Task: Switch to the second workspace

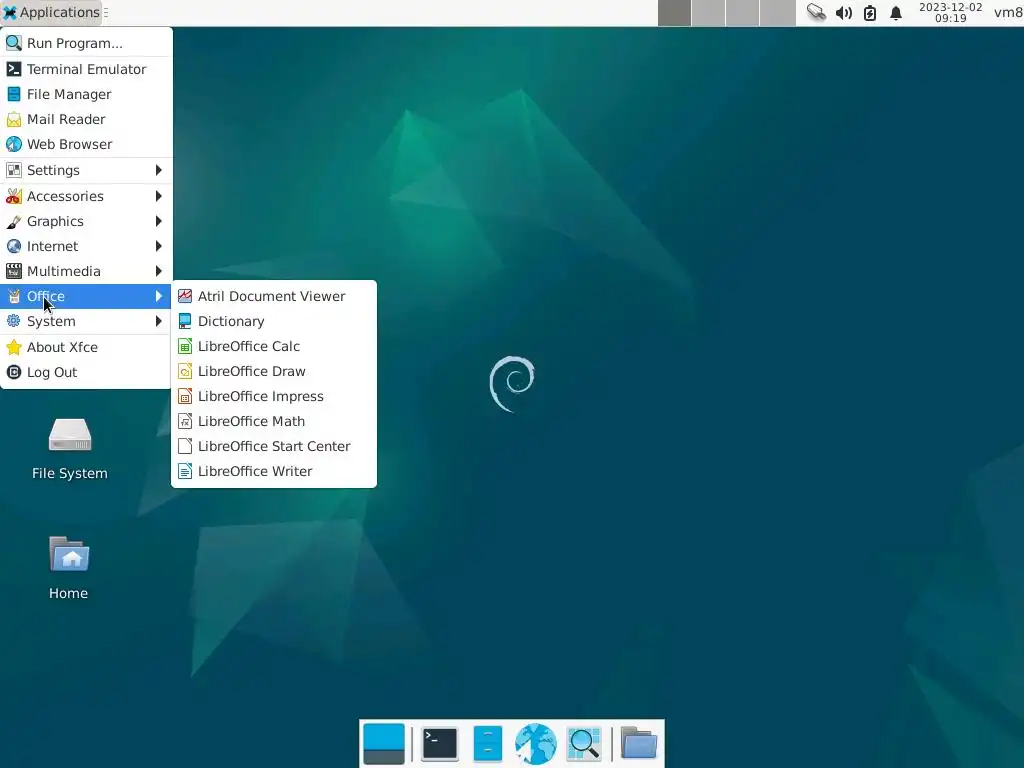Action: (x=709, y=13)
